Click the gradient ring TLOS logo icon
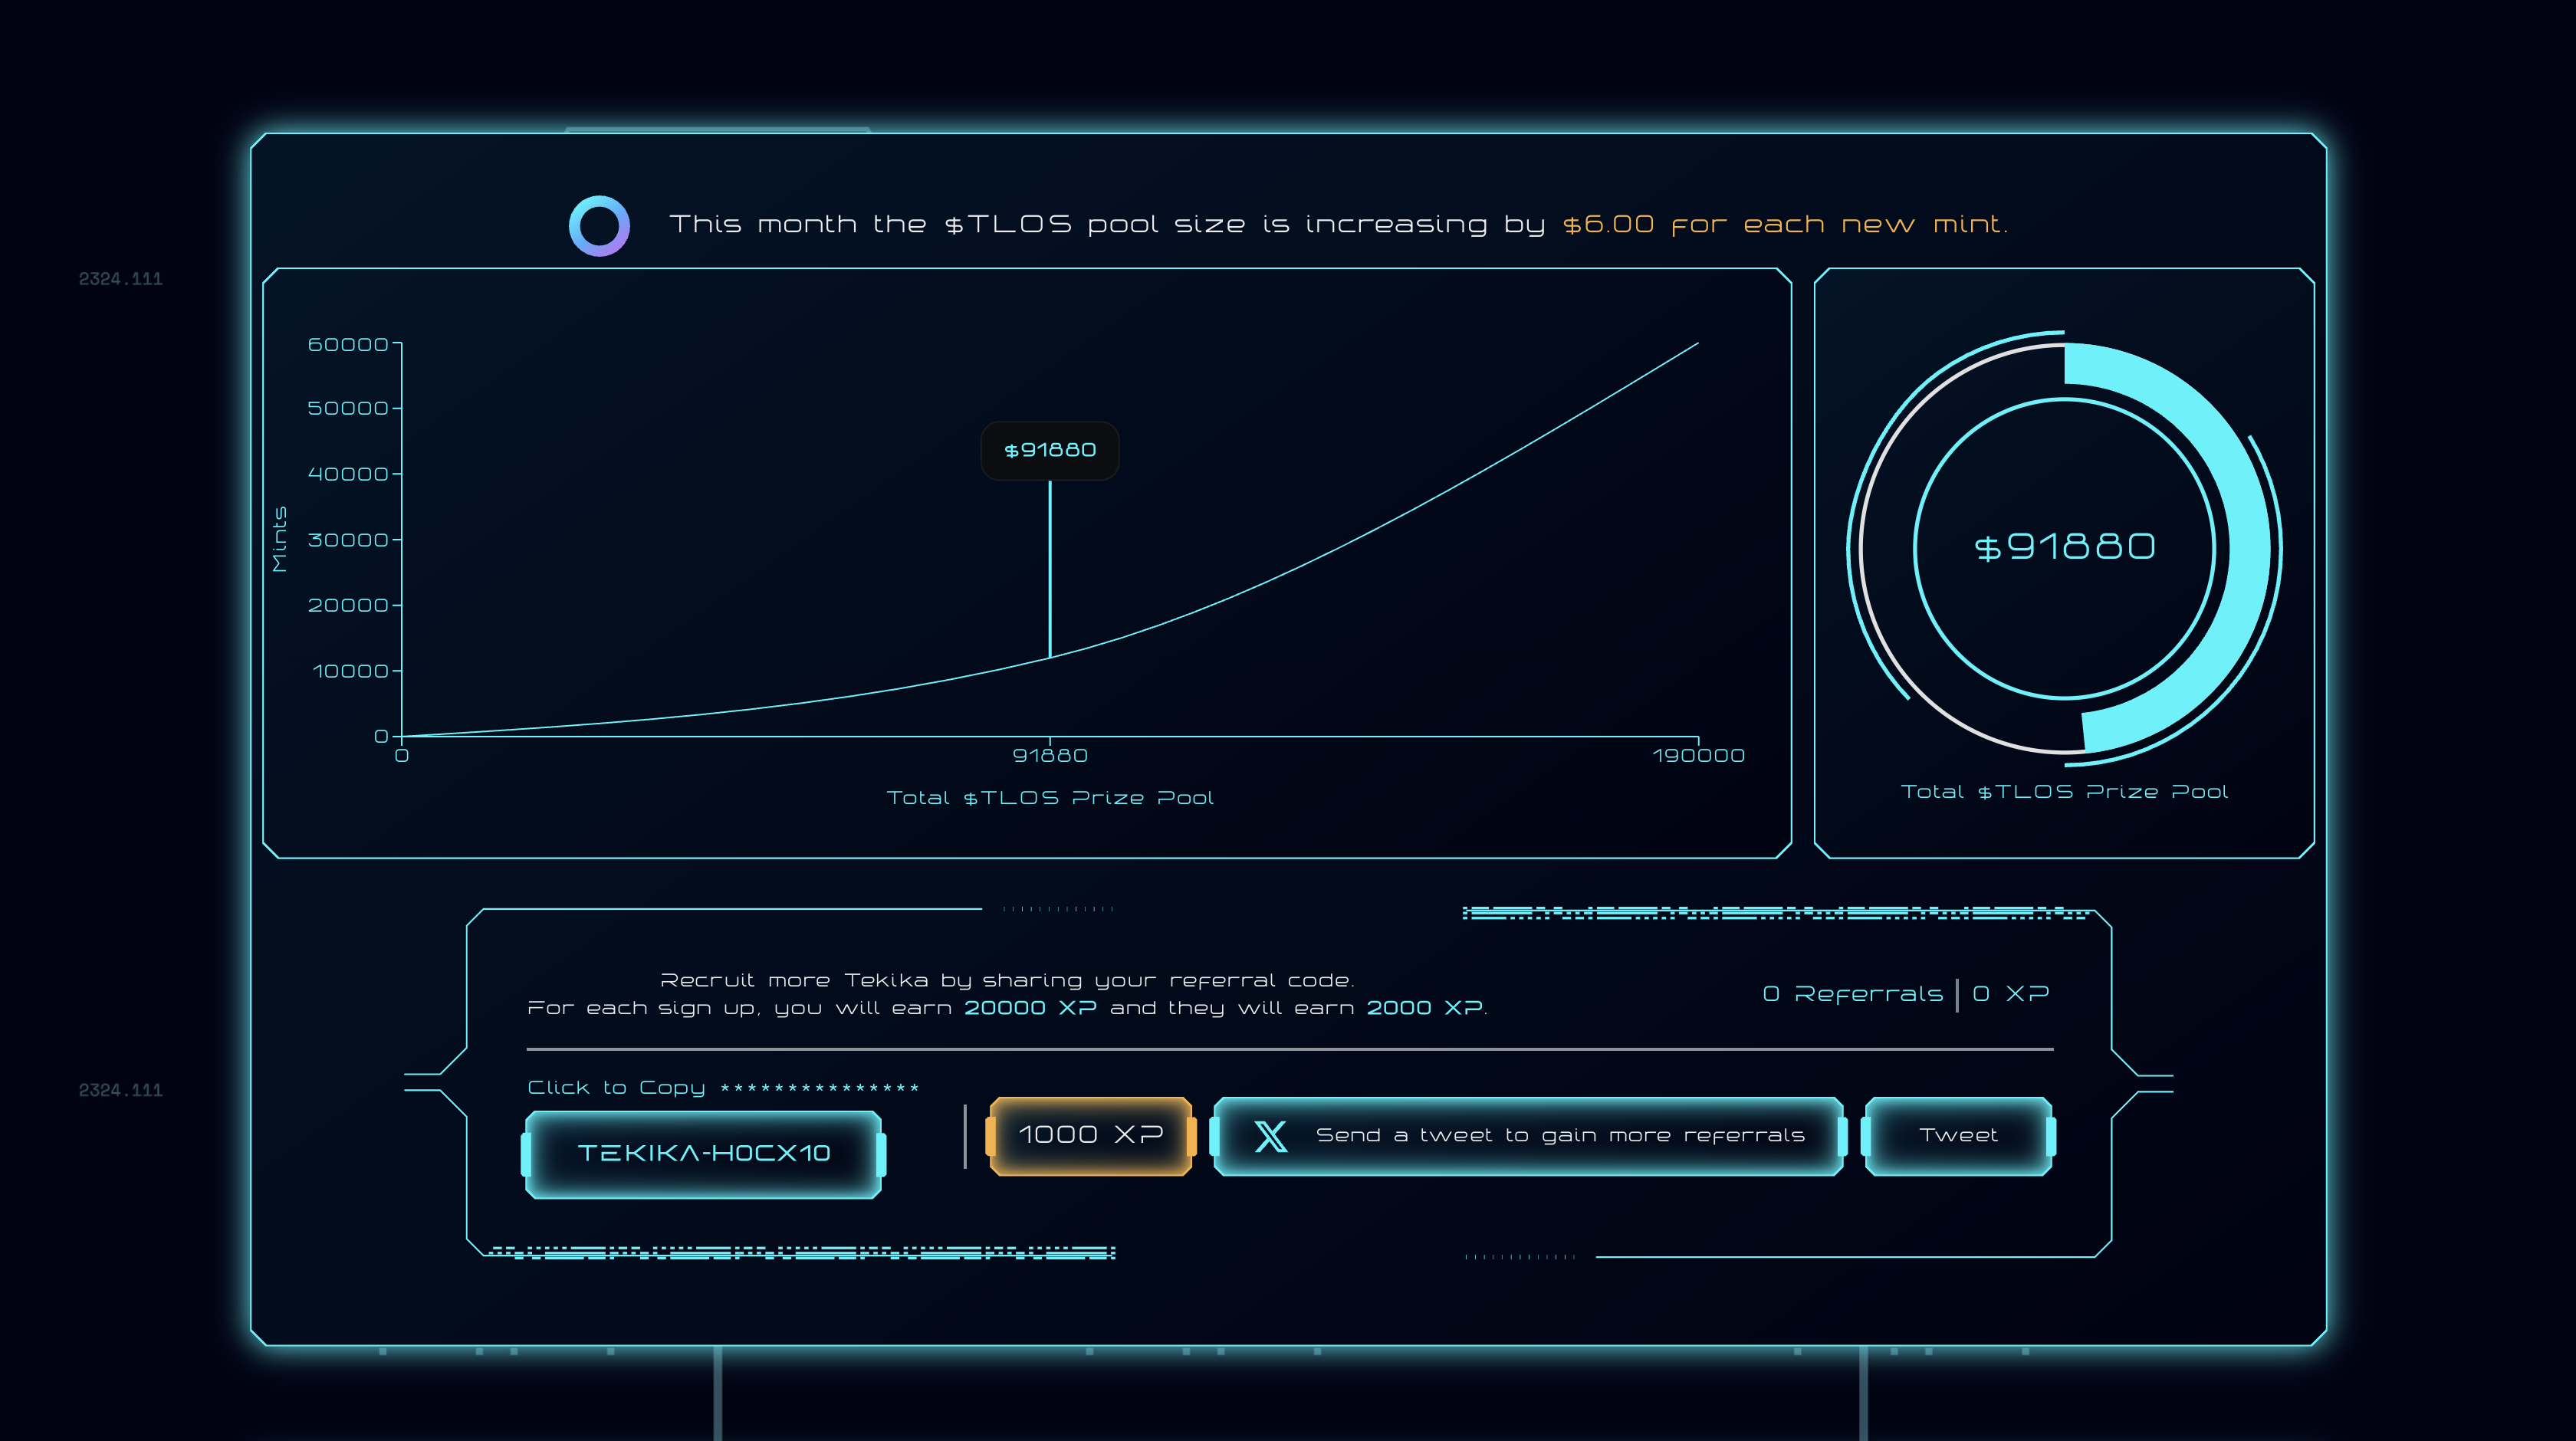Viewport: 2576px width, 1441px height. pyautogui.click(x=599, y=225)
